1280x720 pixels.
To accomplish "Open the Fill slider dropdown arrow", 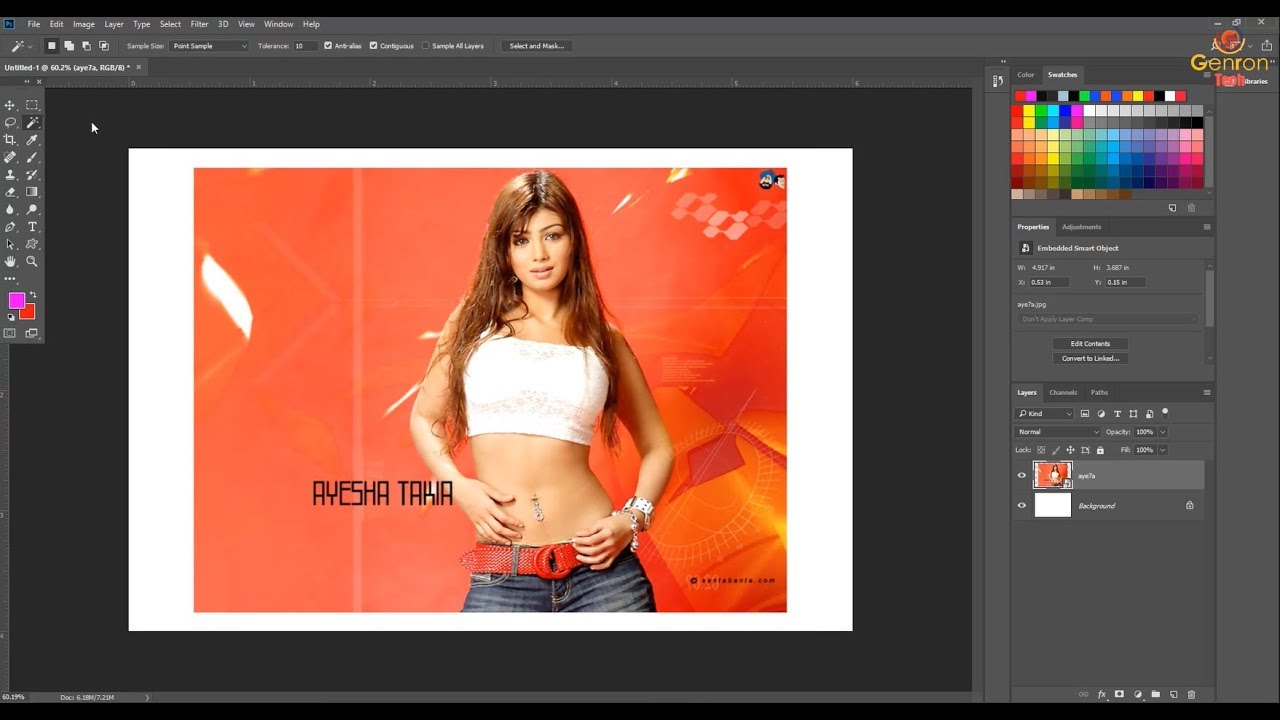I will tap(1162, 450).
